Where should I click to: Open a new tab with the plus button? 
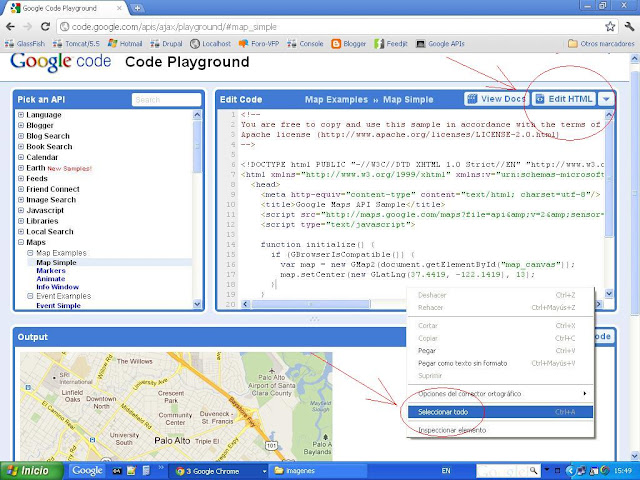(x=138, y=8)
